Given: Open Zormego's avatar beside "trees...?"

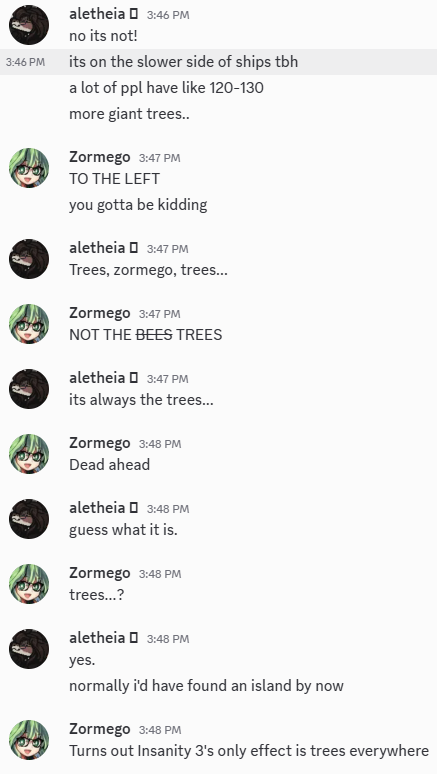Looking at the screenshot, I should (x=29, y=584).
